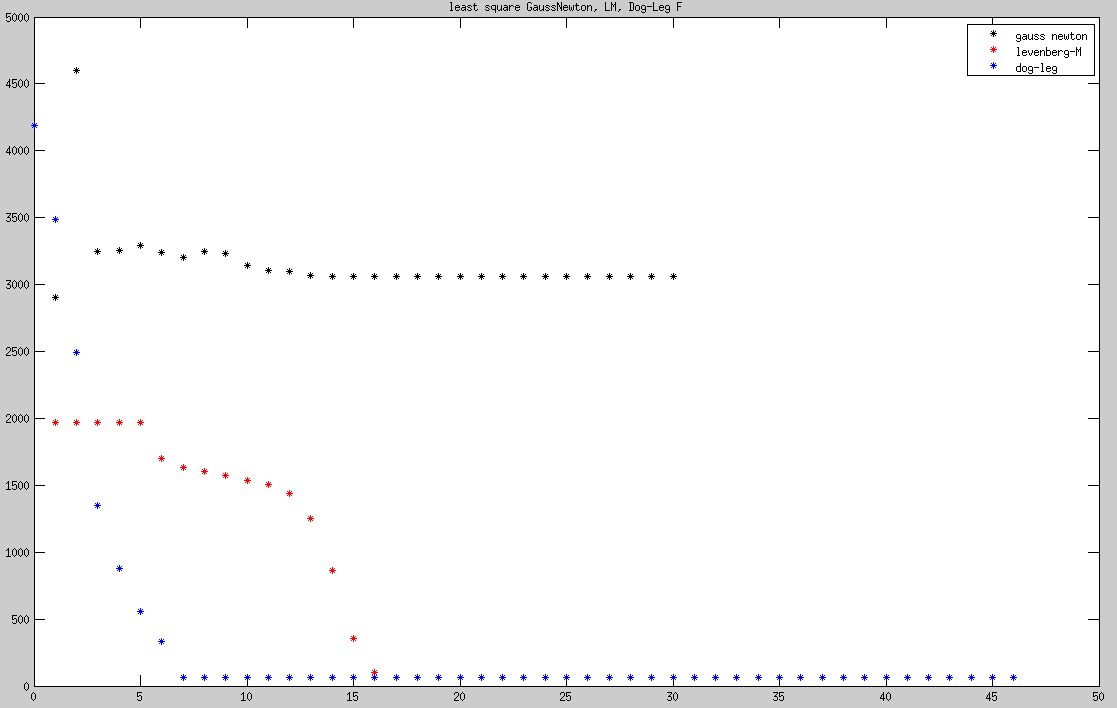The width and height of the screenshot is (1117, 708).
Task: Click the black gauss newton point near 2900
Action: tap(56, 298)
